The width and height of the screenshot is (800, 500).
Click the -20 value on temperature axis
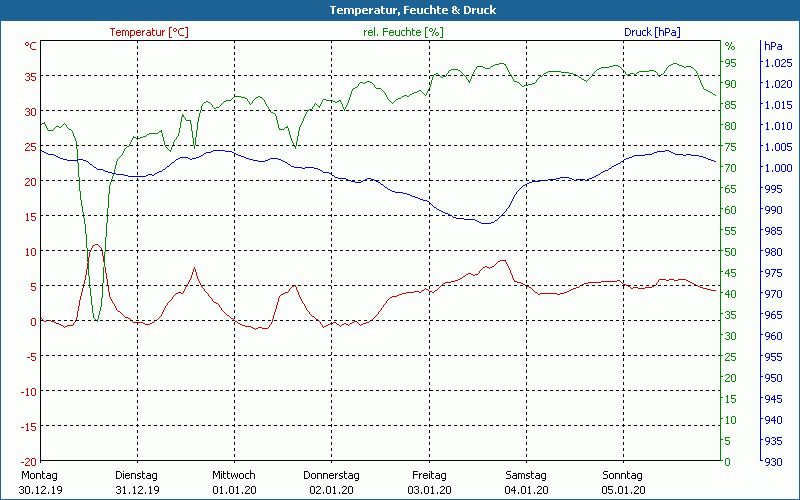coord(30,461)
